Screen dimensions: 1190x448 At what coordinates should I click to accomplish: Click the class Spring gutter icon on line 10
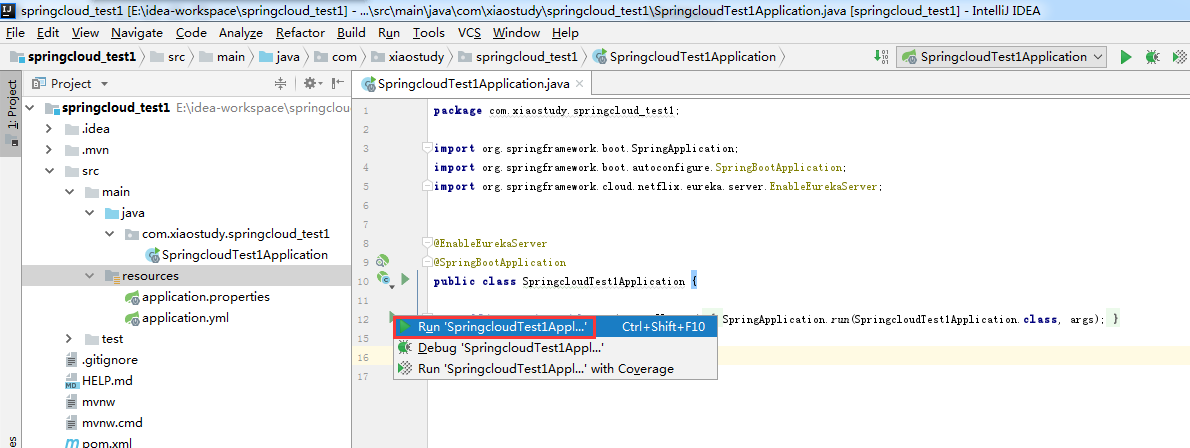[383, 281]
